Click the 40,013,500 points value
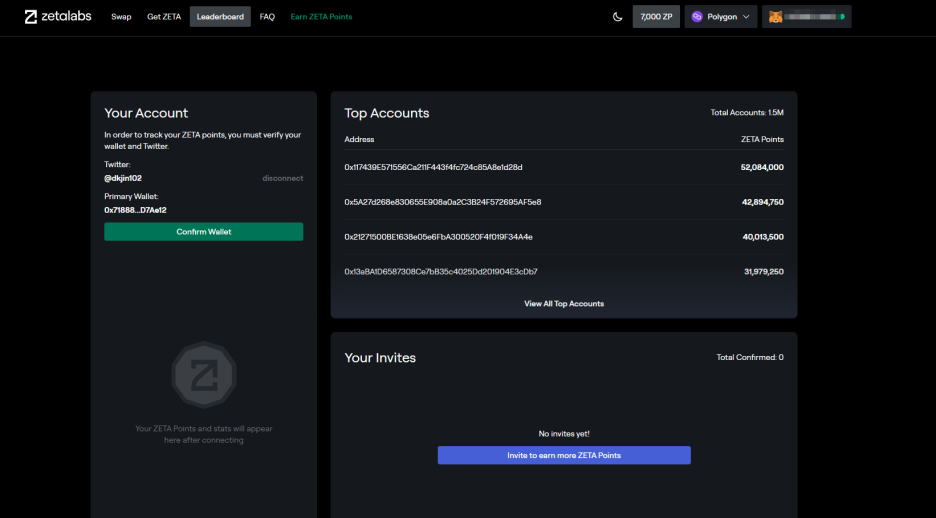This screenshot has width=936, height=518. [x=763, y=237]
